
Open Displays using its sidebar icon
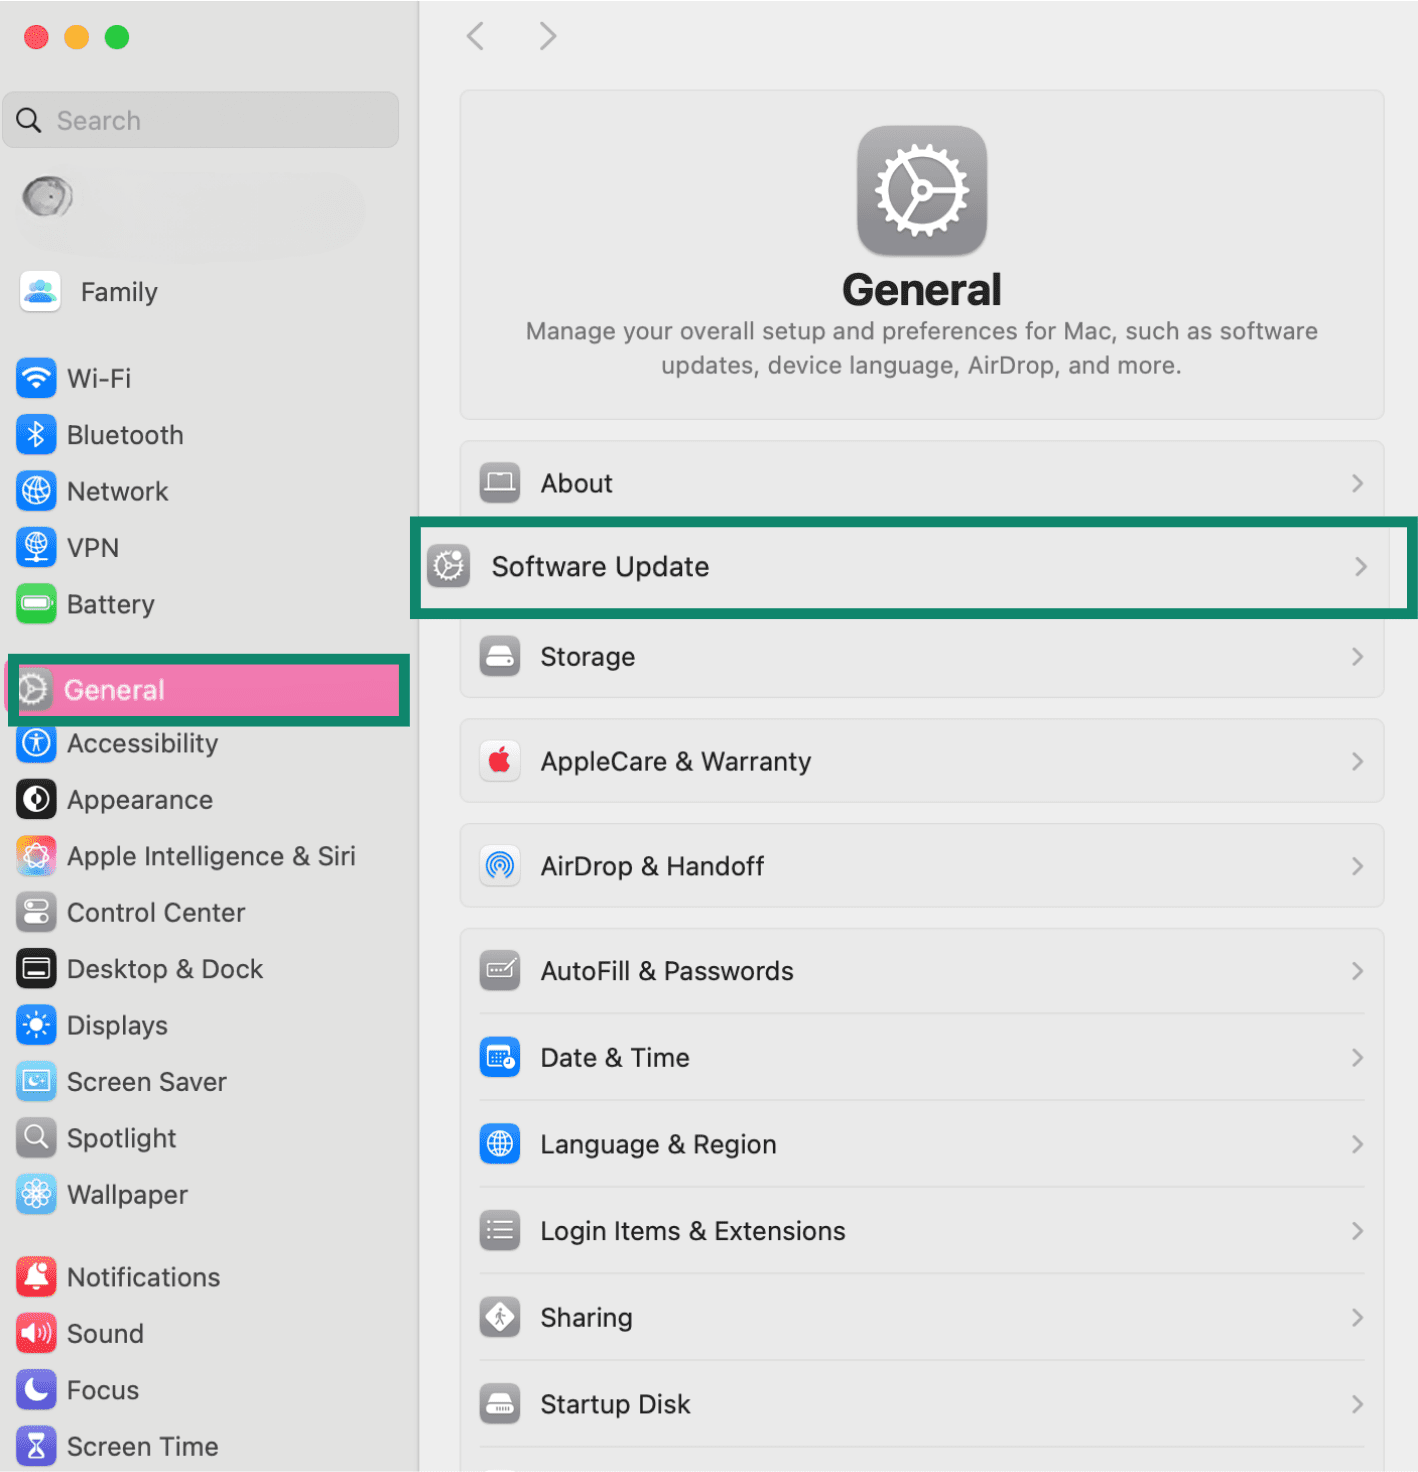tap(36, 1025)
